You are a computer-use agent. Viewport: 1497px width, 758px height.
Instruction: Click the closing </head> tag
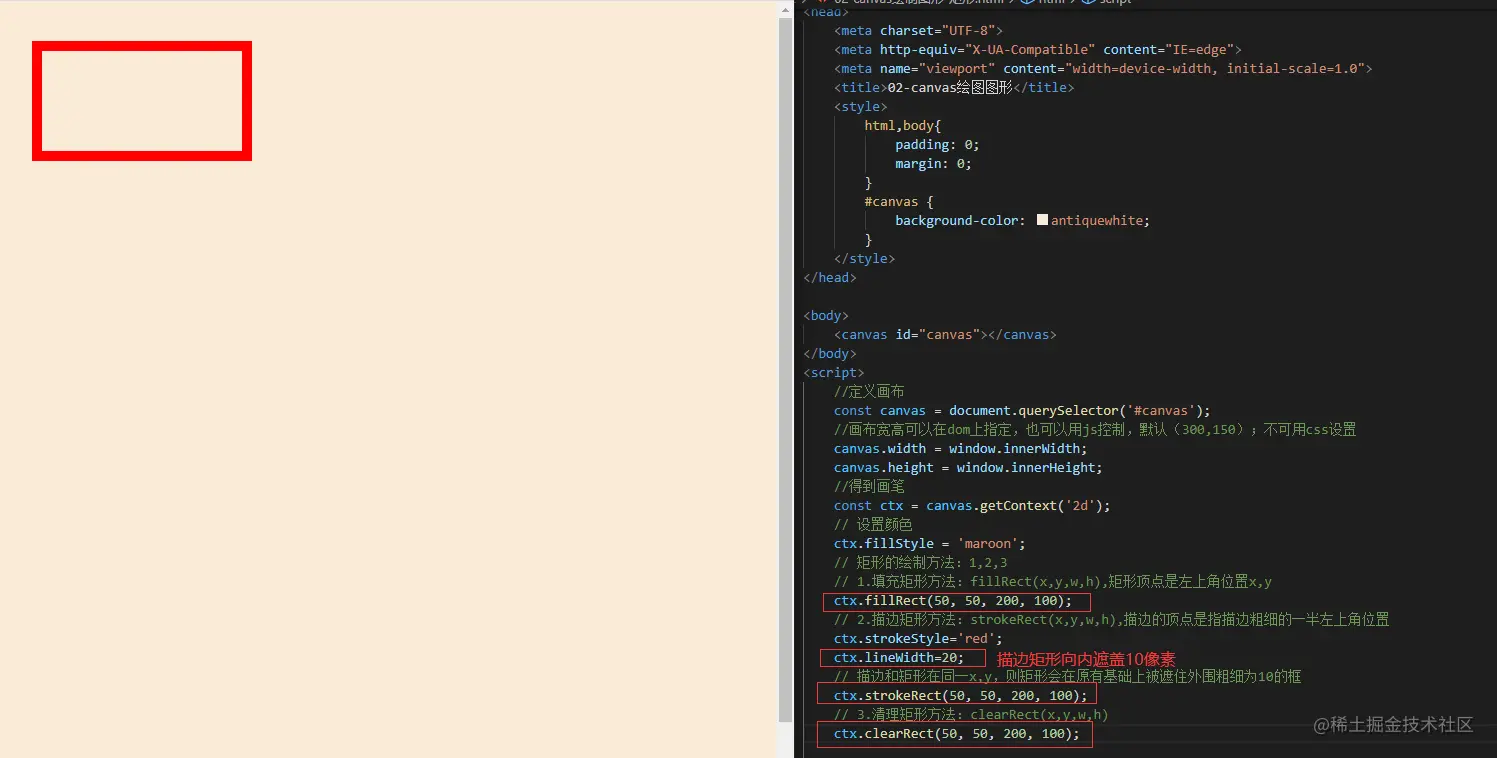pos(830,277)
